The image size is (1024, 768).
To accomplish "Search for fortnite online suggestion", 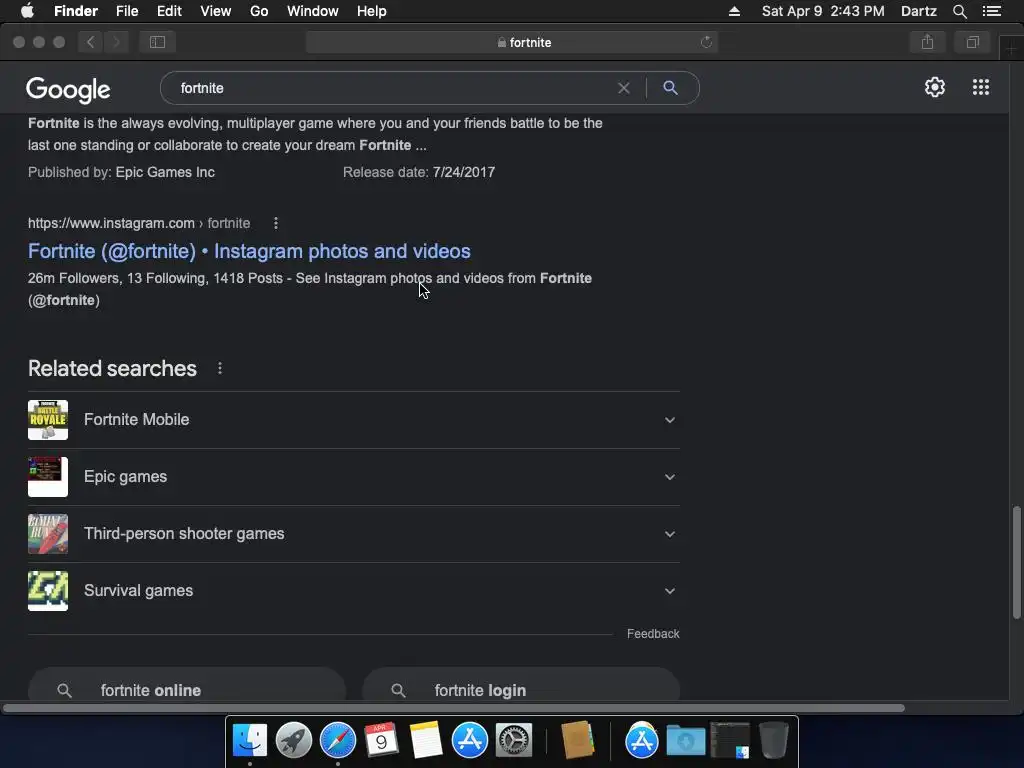I will [x=187, y=684].
